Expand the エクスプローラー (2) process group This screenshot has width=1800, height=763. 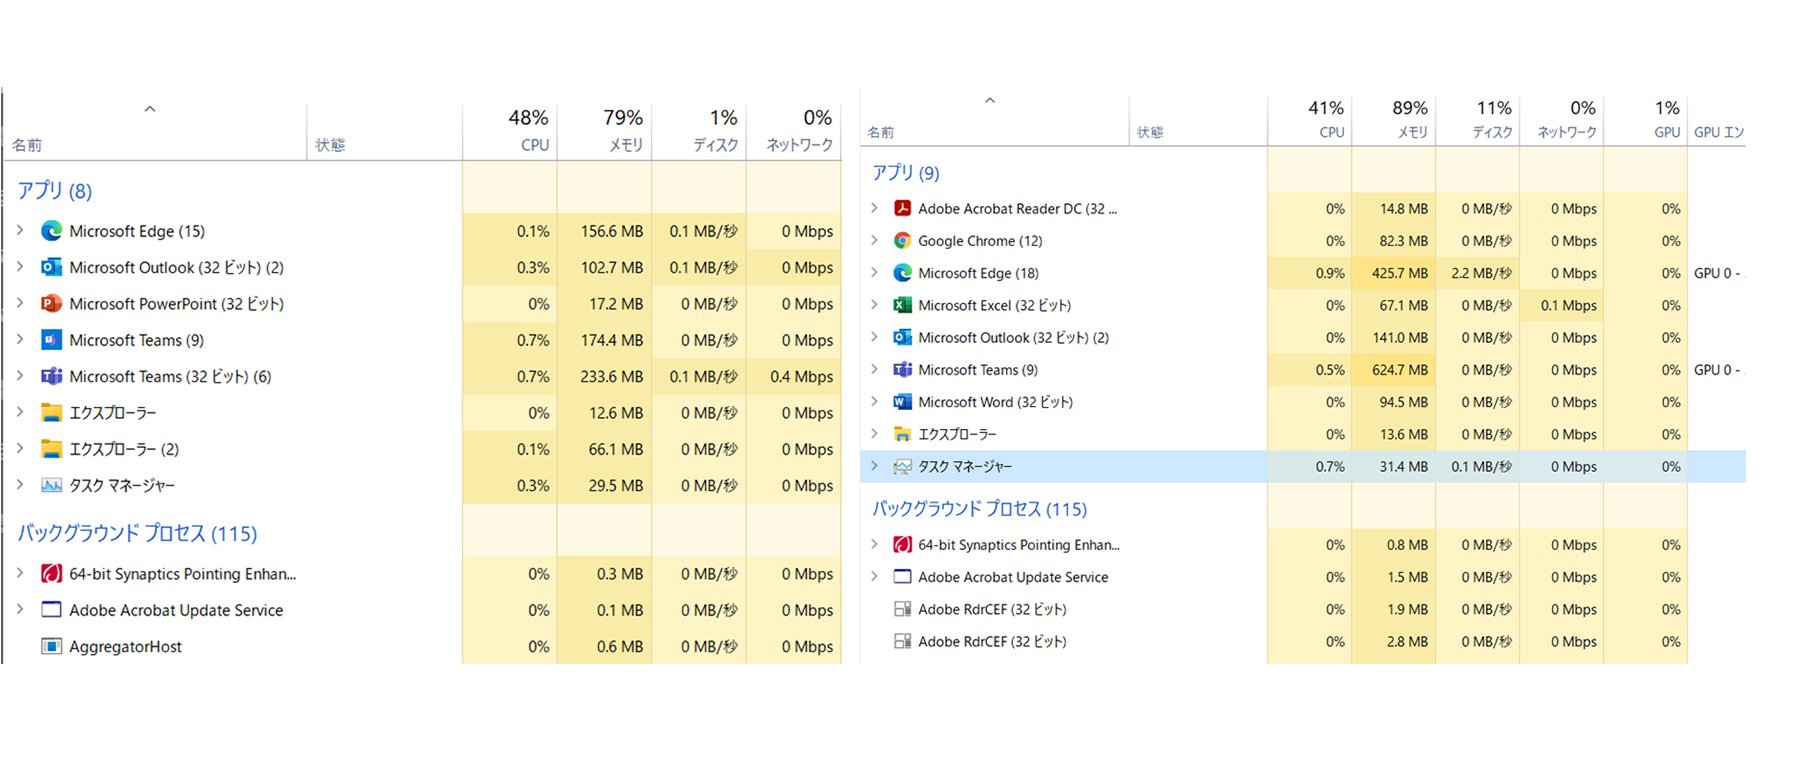(20, 448)
